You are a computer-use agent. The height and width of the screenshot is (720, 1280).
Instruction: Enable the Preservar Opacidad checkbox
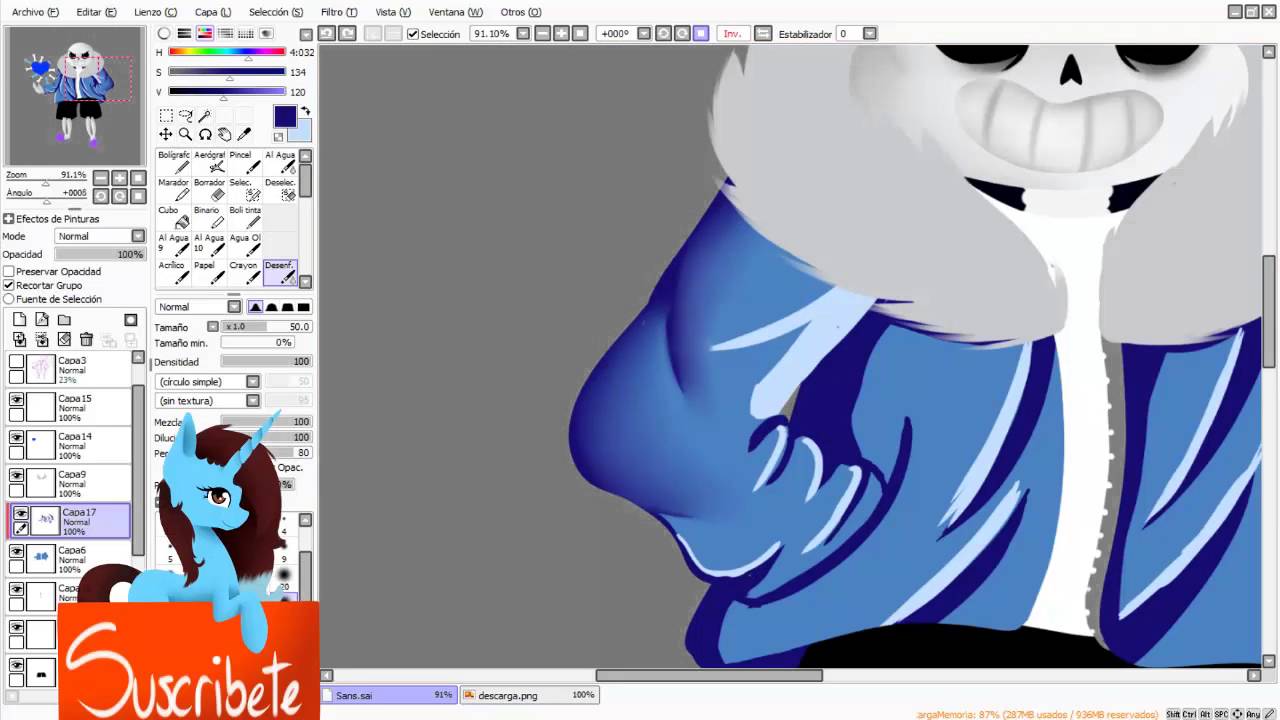[x=9, y=272]
